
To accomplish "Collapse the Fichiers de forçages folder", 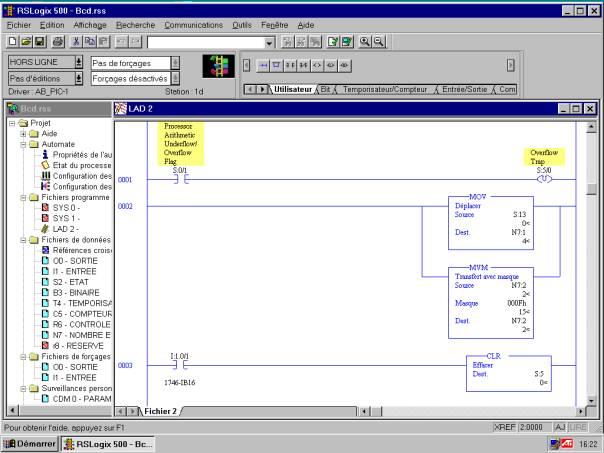I will pyautogui.click(x=23, y=357).
